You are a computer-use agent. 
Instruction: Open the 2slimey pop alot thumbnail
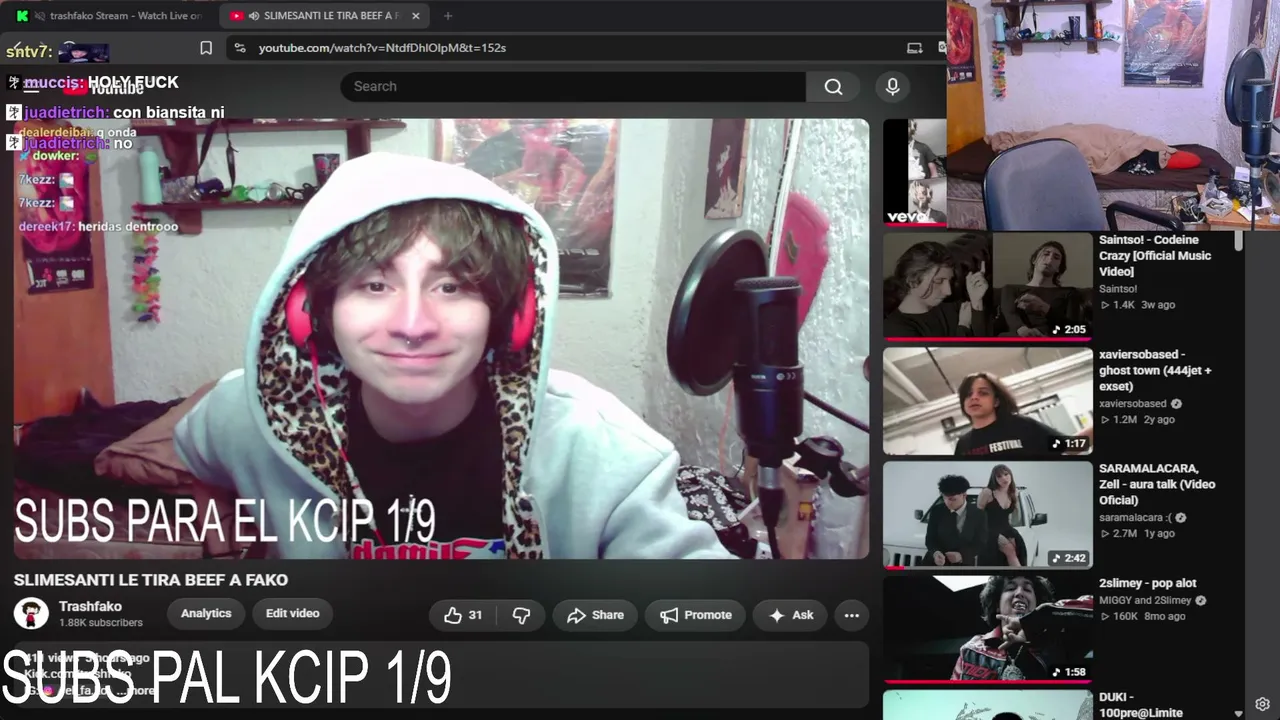[x=987, y=629]
